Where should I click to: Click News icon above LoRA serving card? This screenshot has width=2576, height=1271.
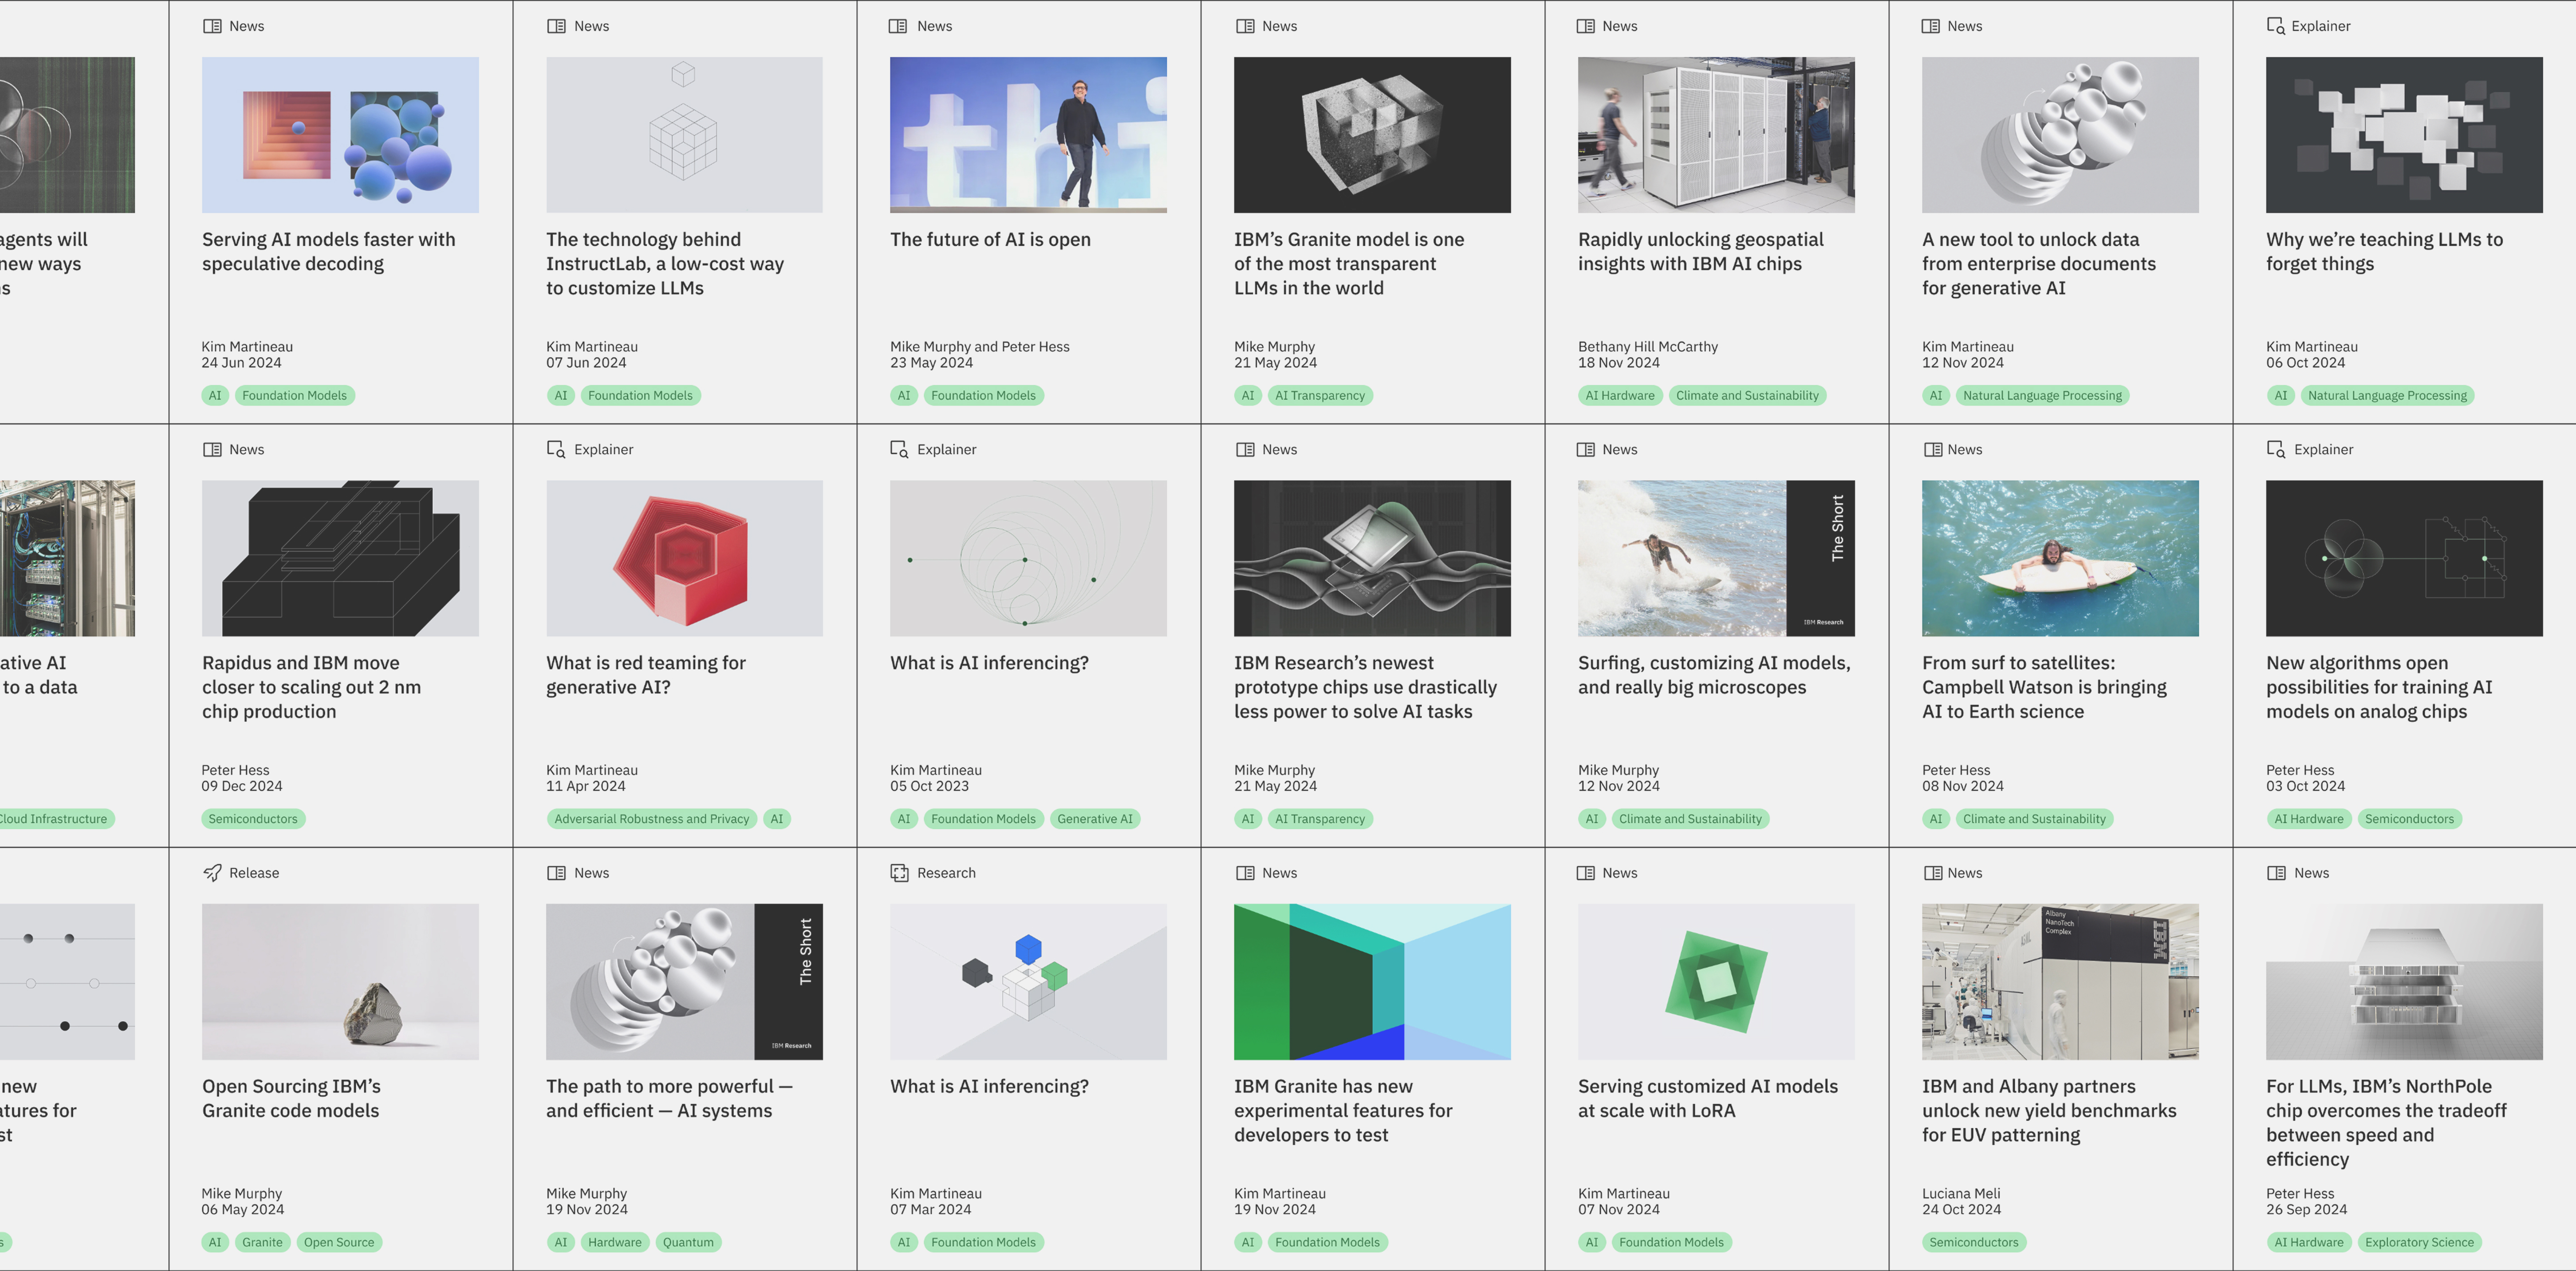[1586, 873]
